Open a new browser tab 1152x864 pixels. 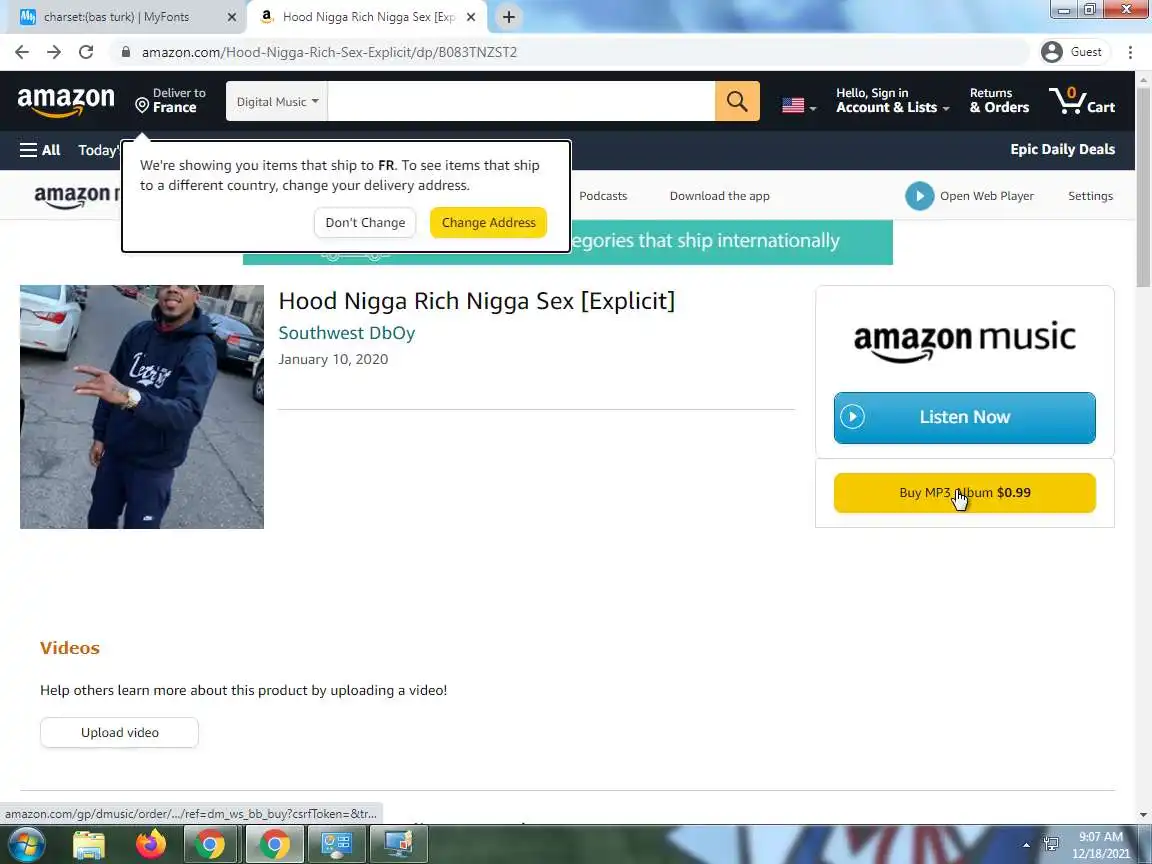click(x=508, y=17)
